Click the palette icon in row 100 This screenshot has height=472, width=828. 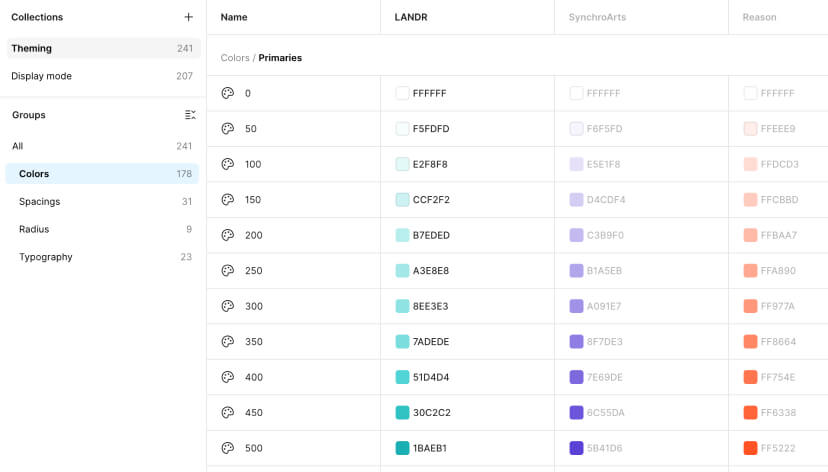(227, 164)
